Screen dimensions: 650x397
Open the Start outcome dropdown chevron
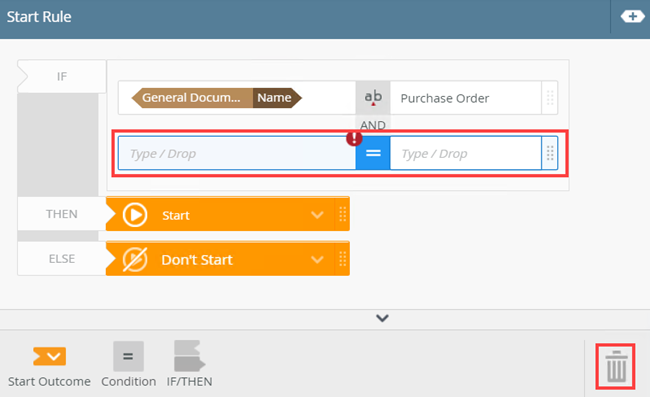pos(317,215)
